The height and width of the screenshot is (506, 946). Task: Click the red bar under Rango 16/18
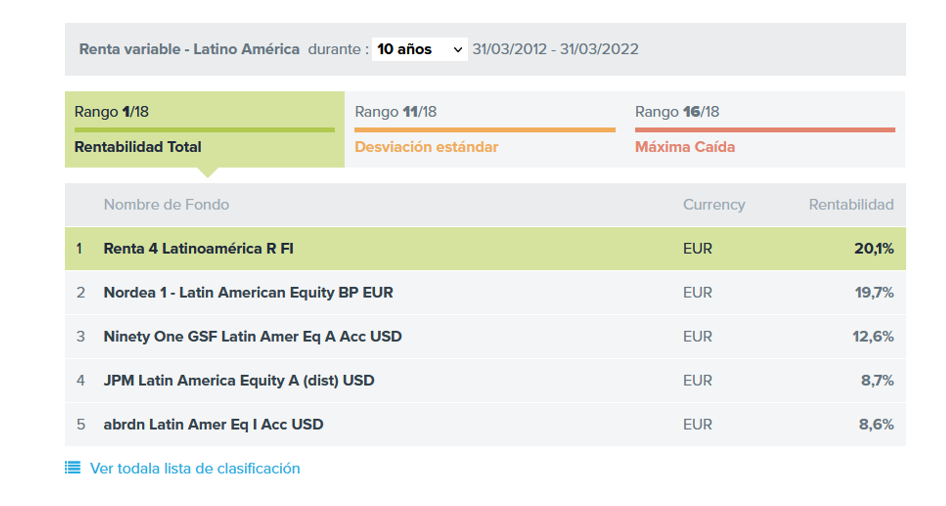click(x=765, y=130)
